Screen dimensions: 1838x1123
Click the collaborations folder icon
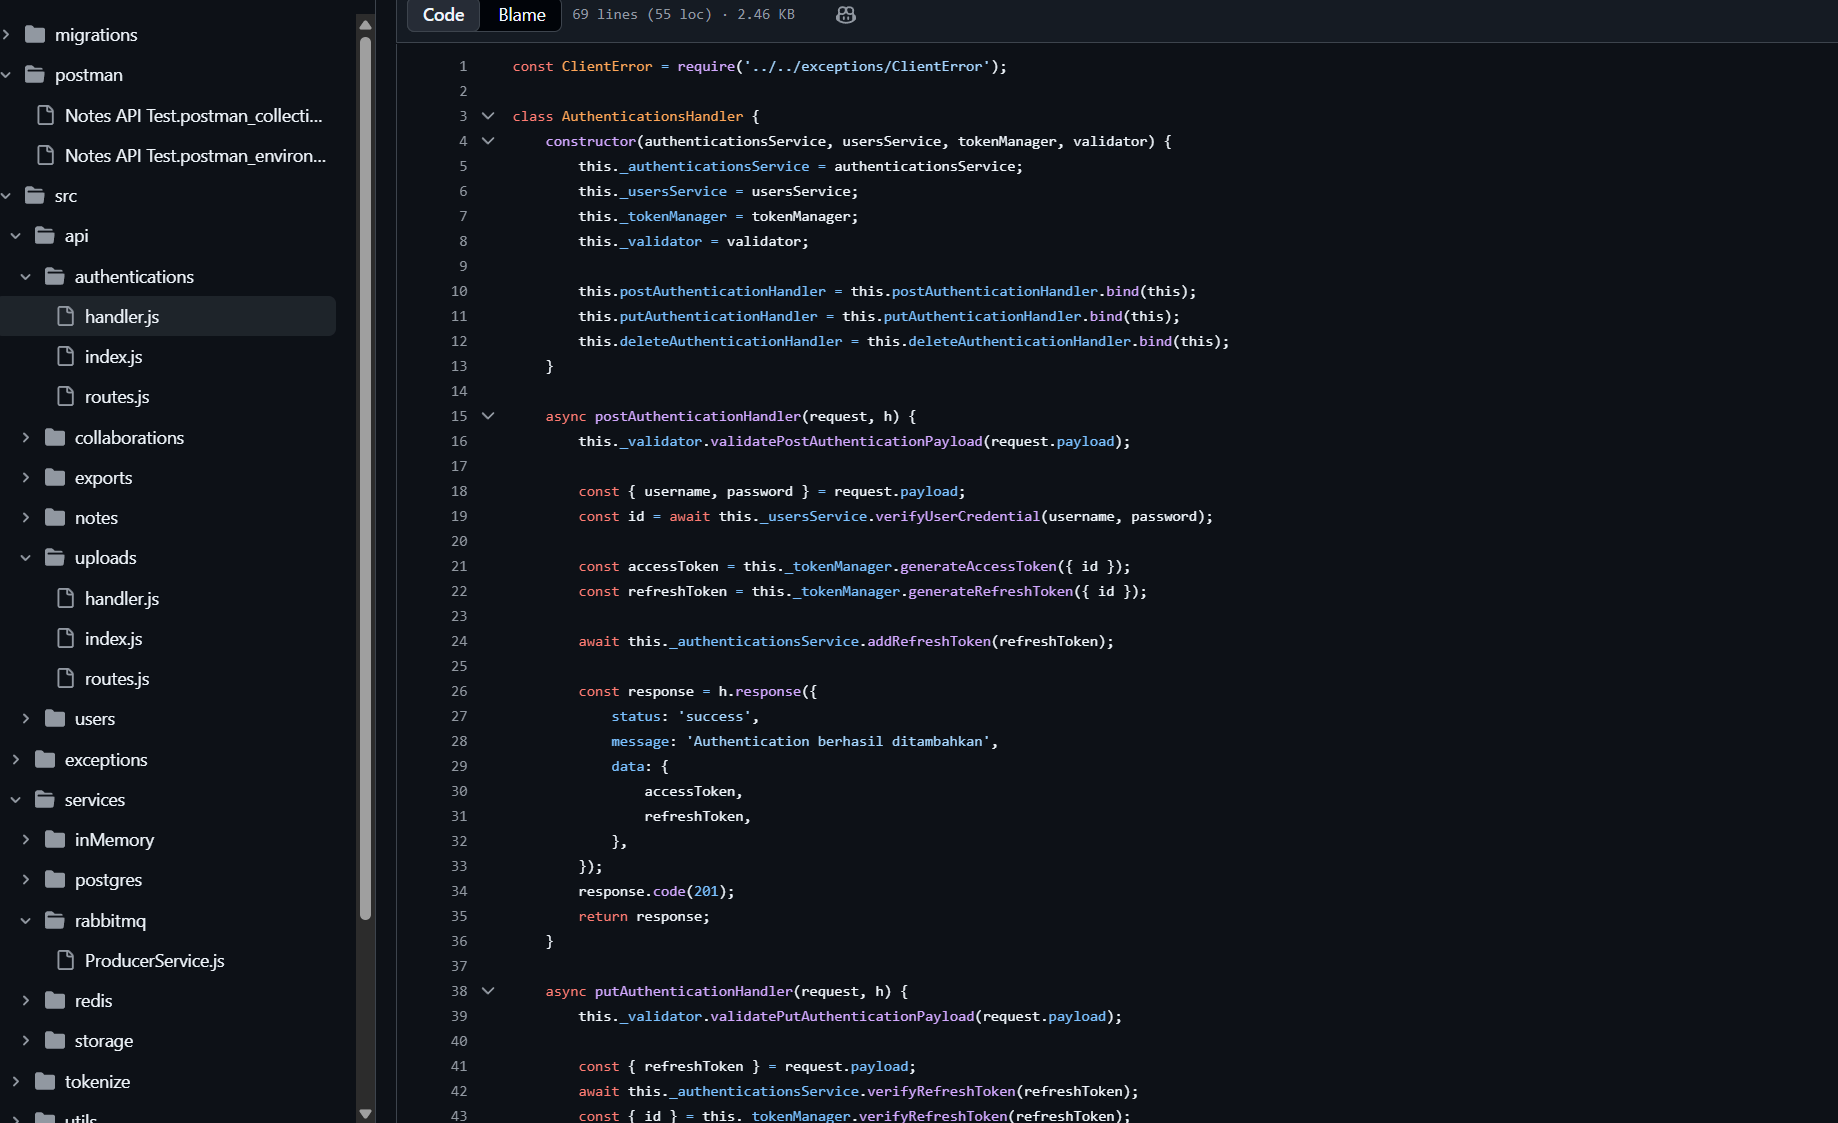coord(55,438)
